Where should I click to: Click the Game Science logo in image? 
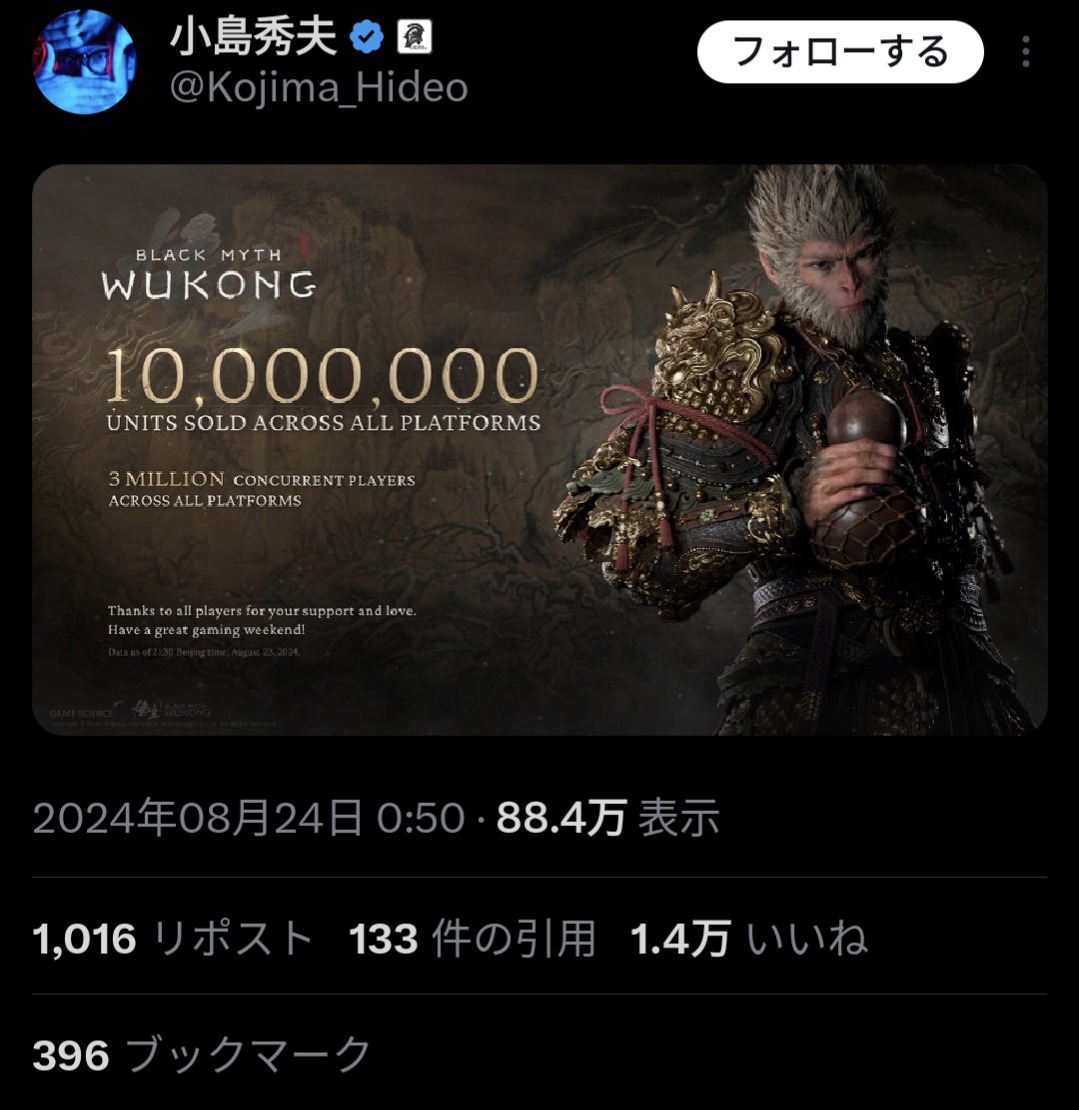(81, 713)
